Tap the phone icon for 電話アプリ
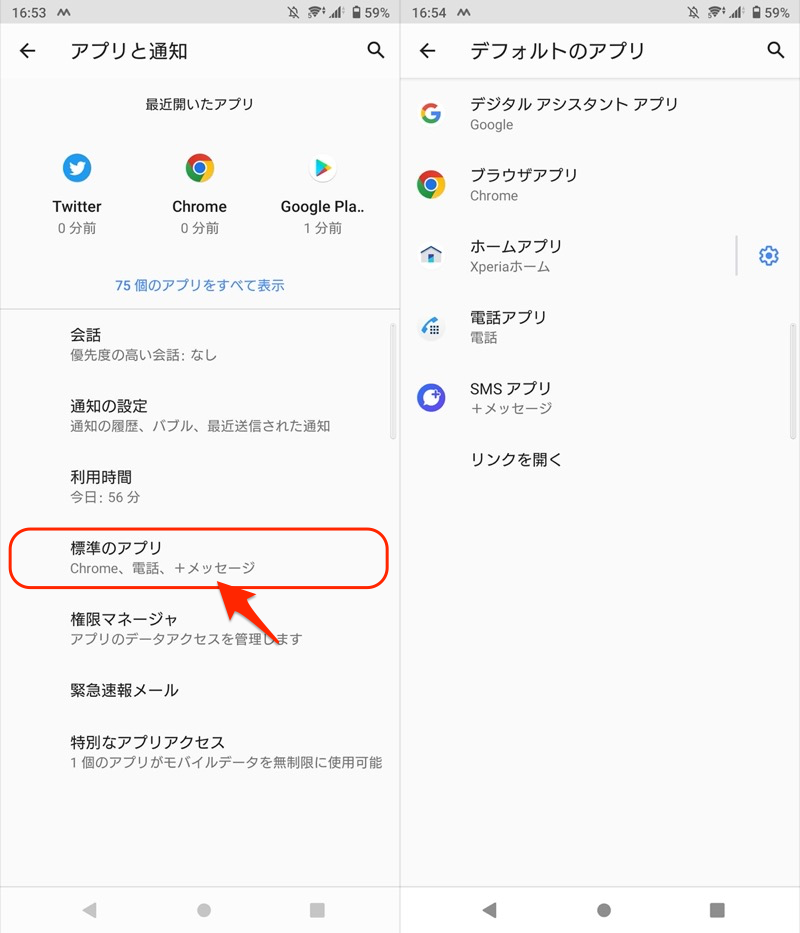The width and height of the screenshot is (800, 933). [x=431, y=327]
